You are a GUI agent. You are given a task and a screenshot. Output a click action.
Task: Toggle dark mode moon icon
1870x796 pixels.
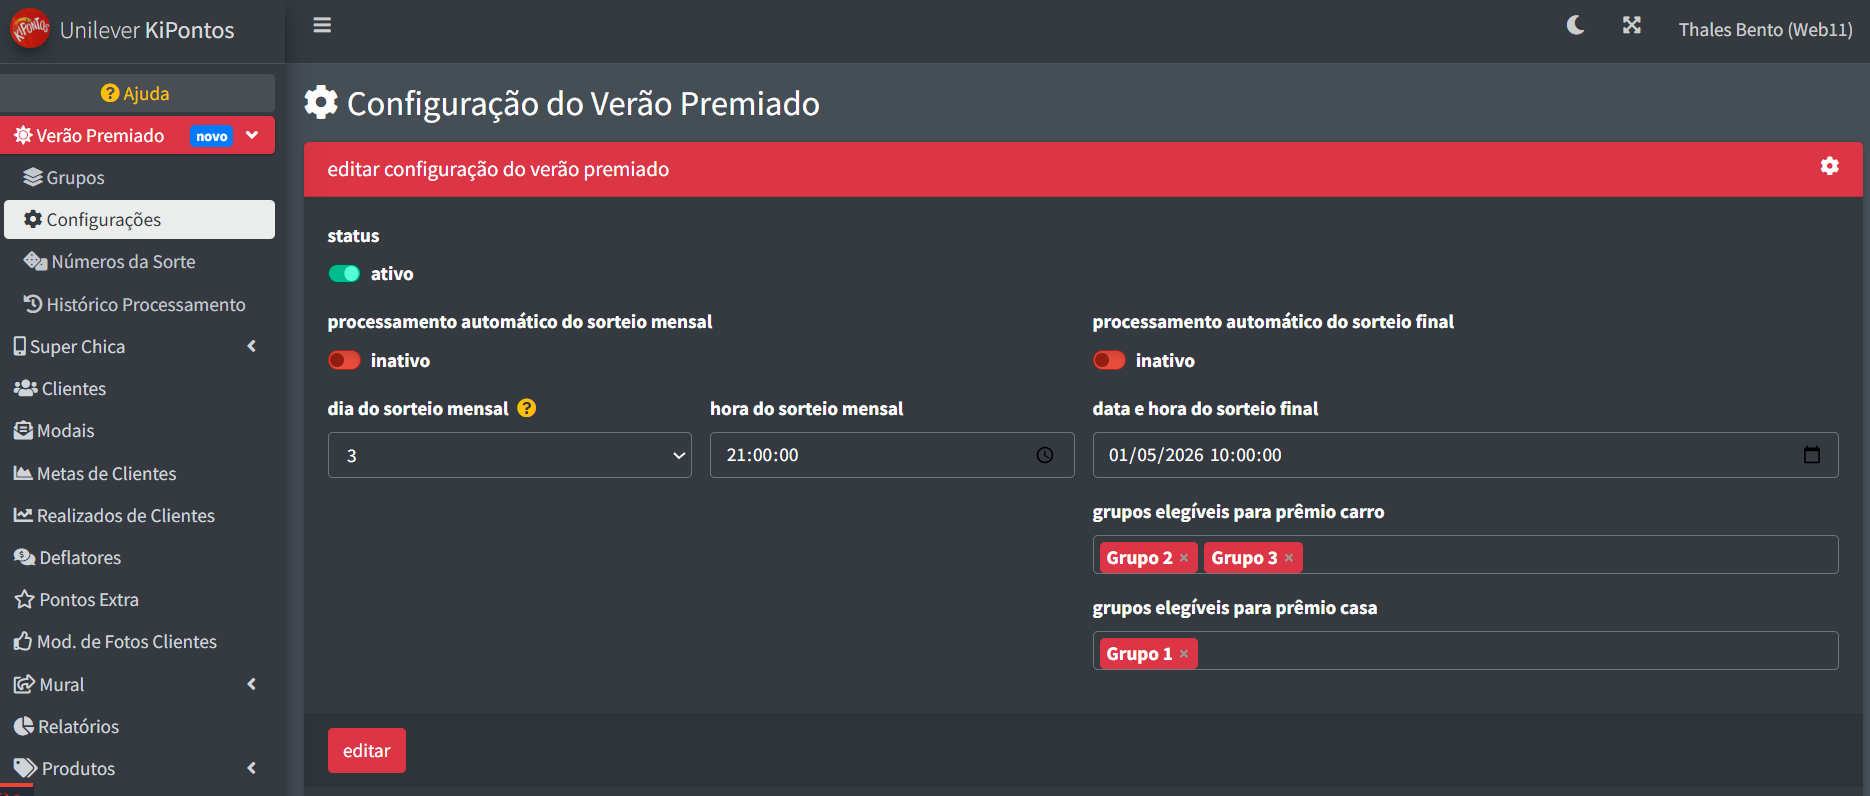tap(1575, 26)
